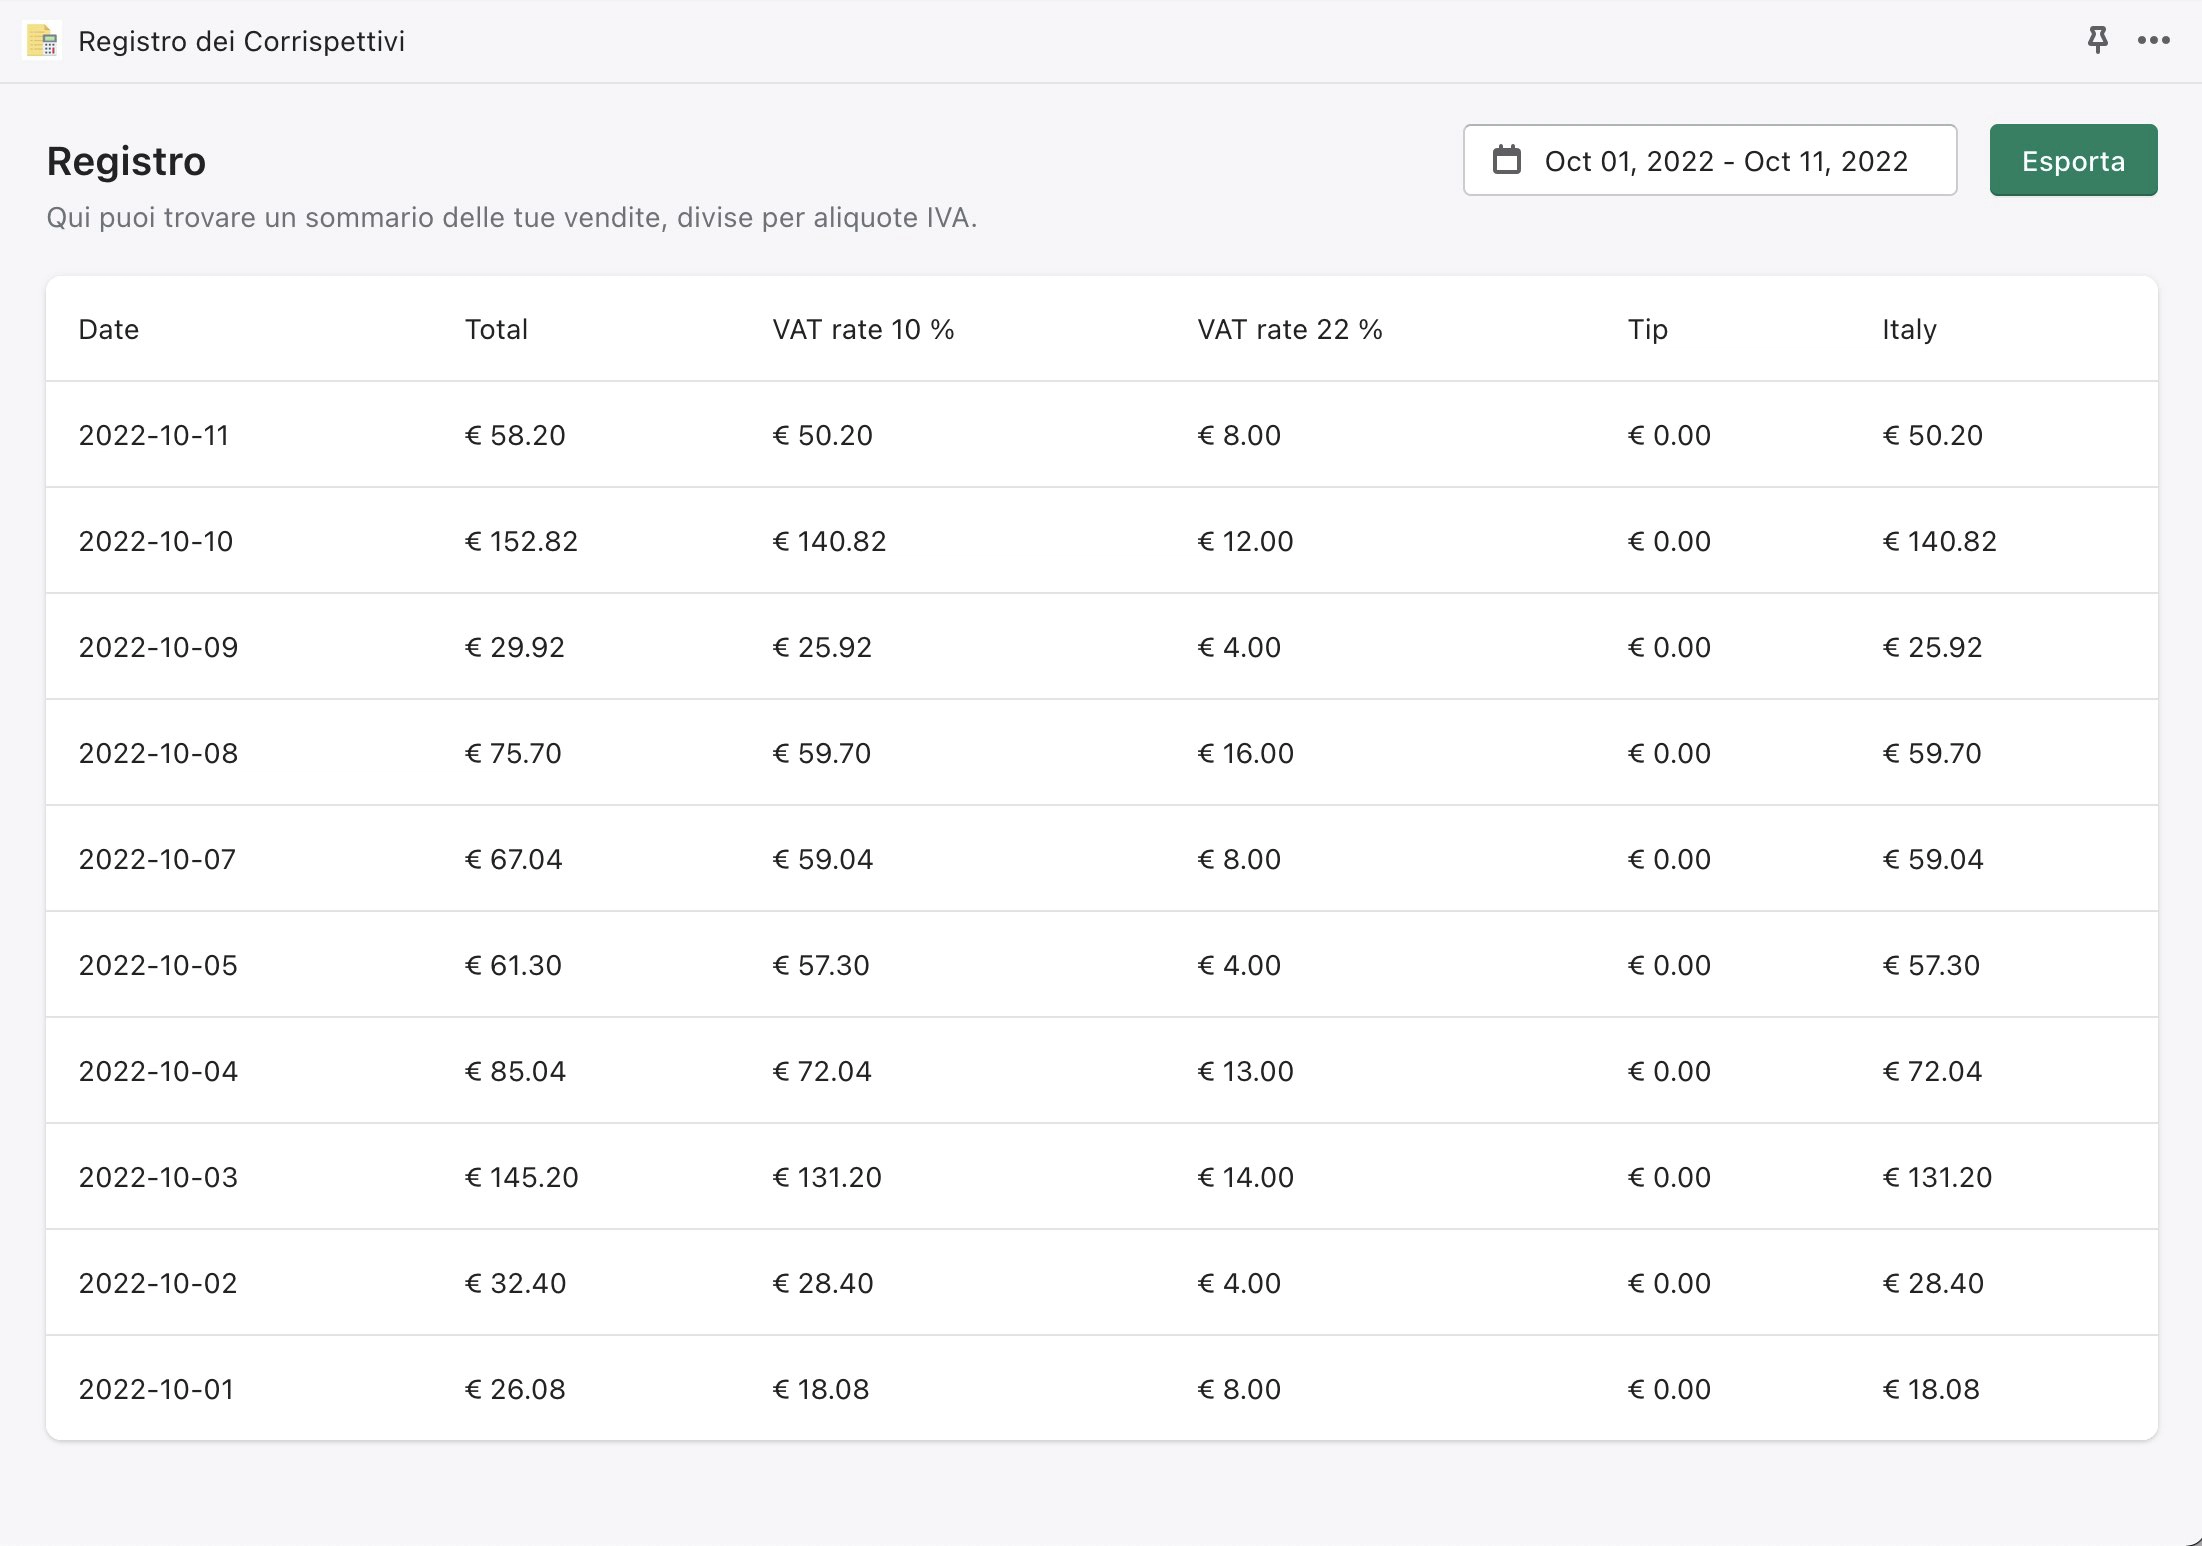Click the Registro page heading
Image resolution: width=2202 pixels, height=1546 pixels.
[126, 161]
